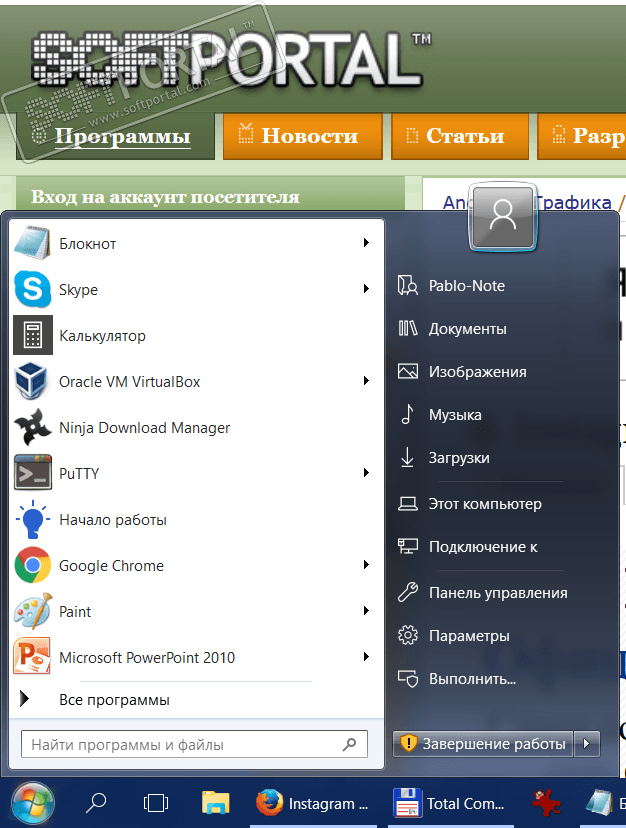Launch PuTTY terminal icon
Screen dimensions: 626x828
(x=32, y=473)
